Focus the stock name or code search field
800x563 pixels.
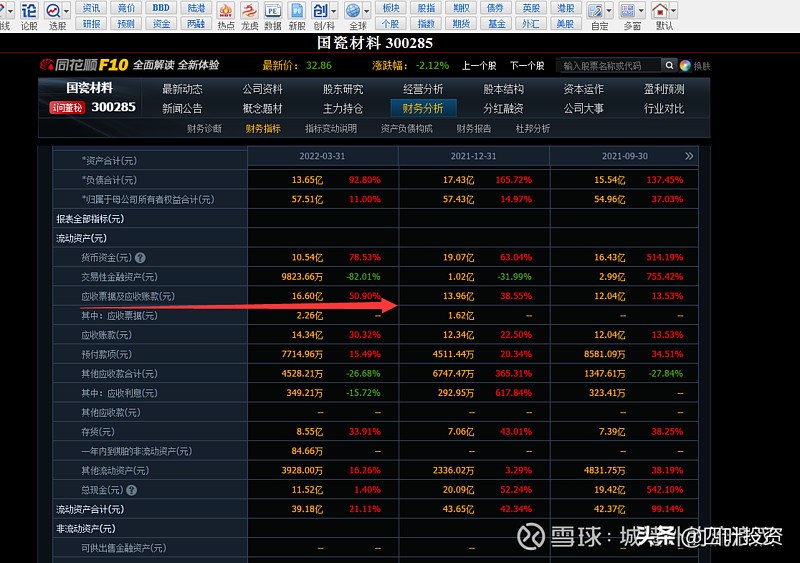tap(609, 66)
